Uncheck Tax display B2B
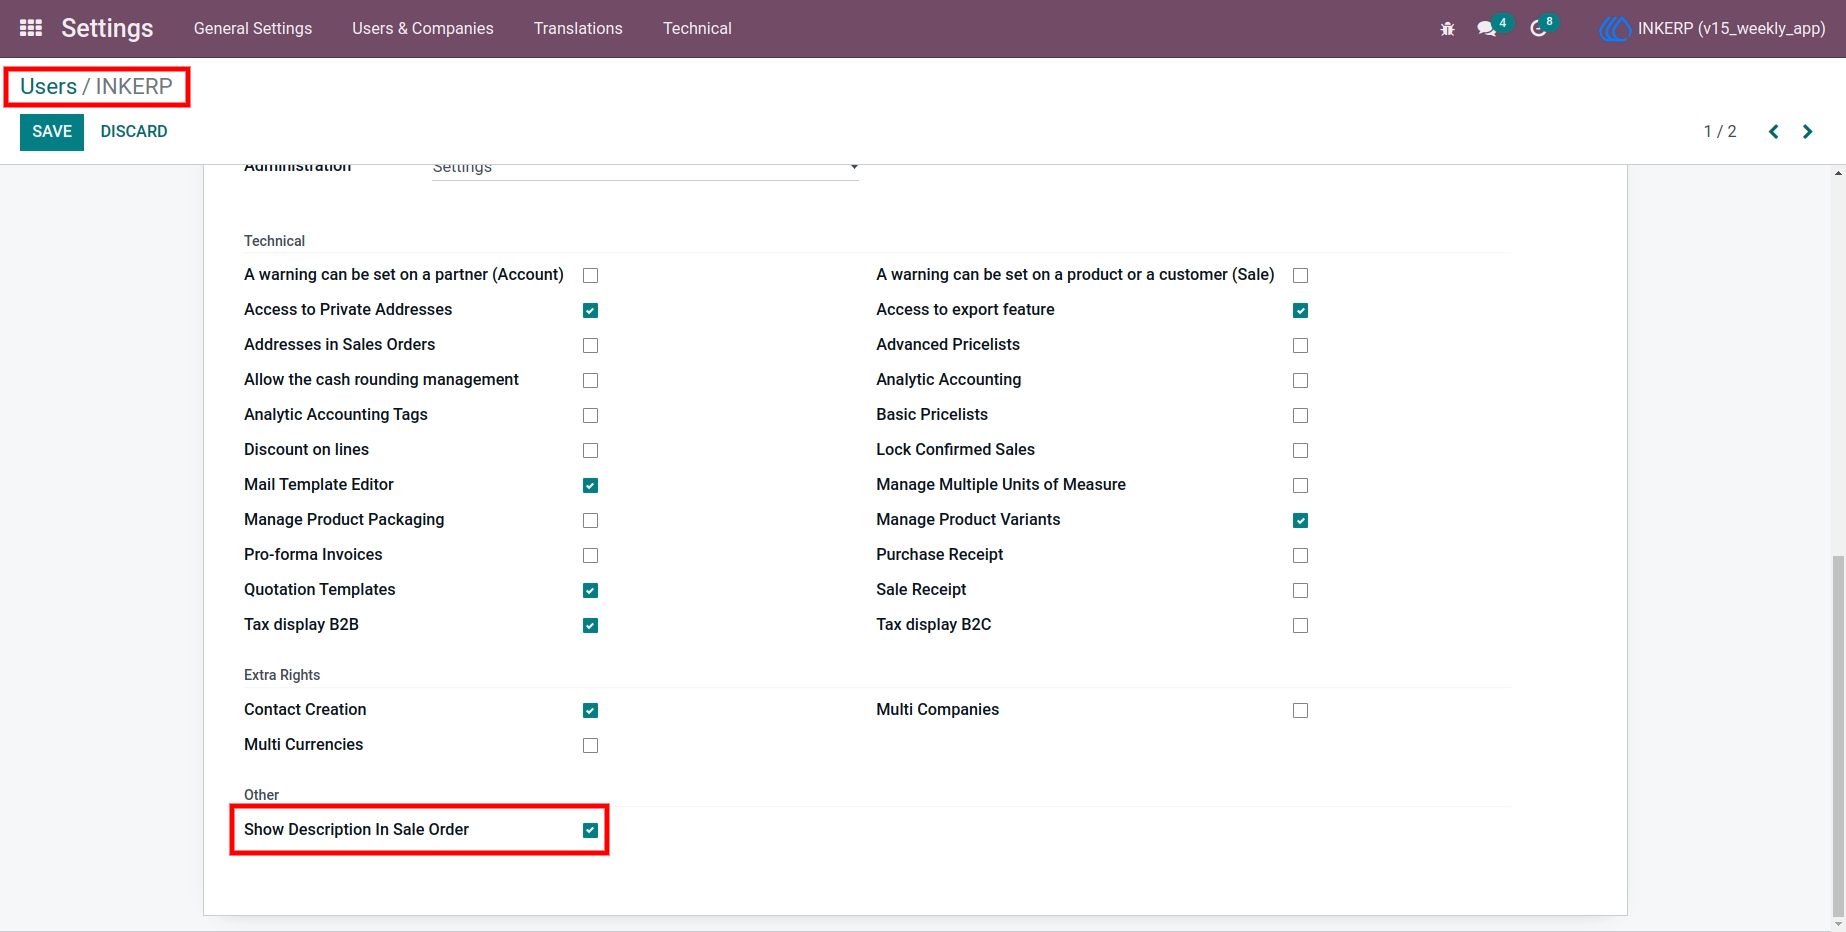This screenshot has height=932, width=1846. [x=590, y=625]
